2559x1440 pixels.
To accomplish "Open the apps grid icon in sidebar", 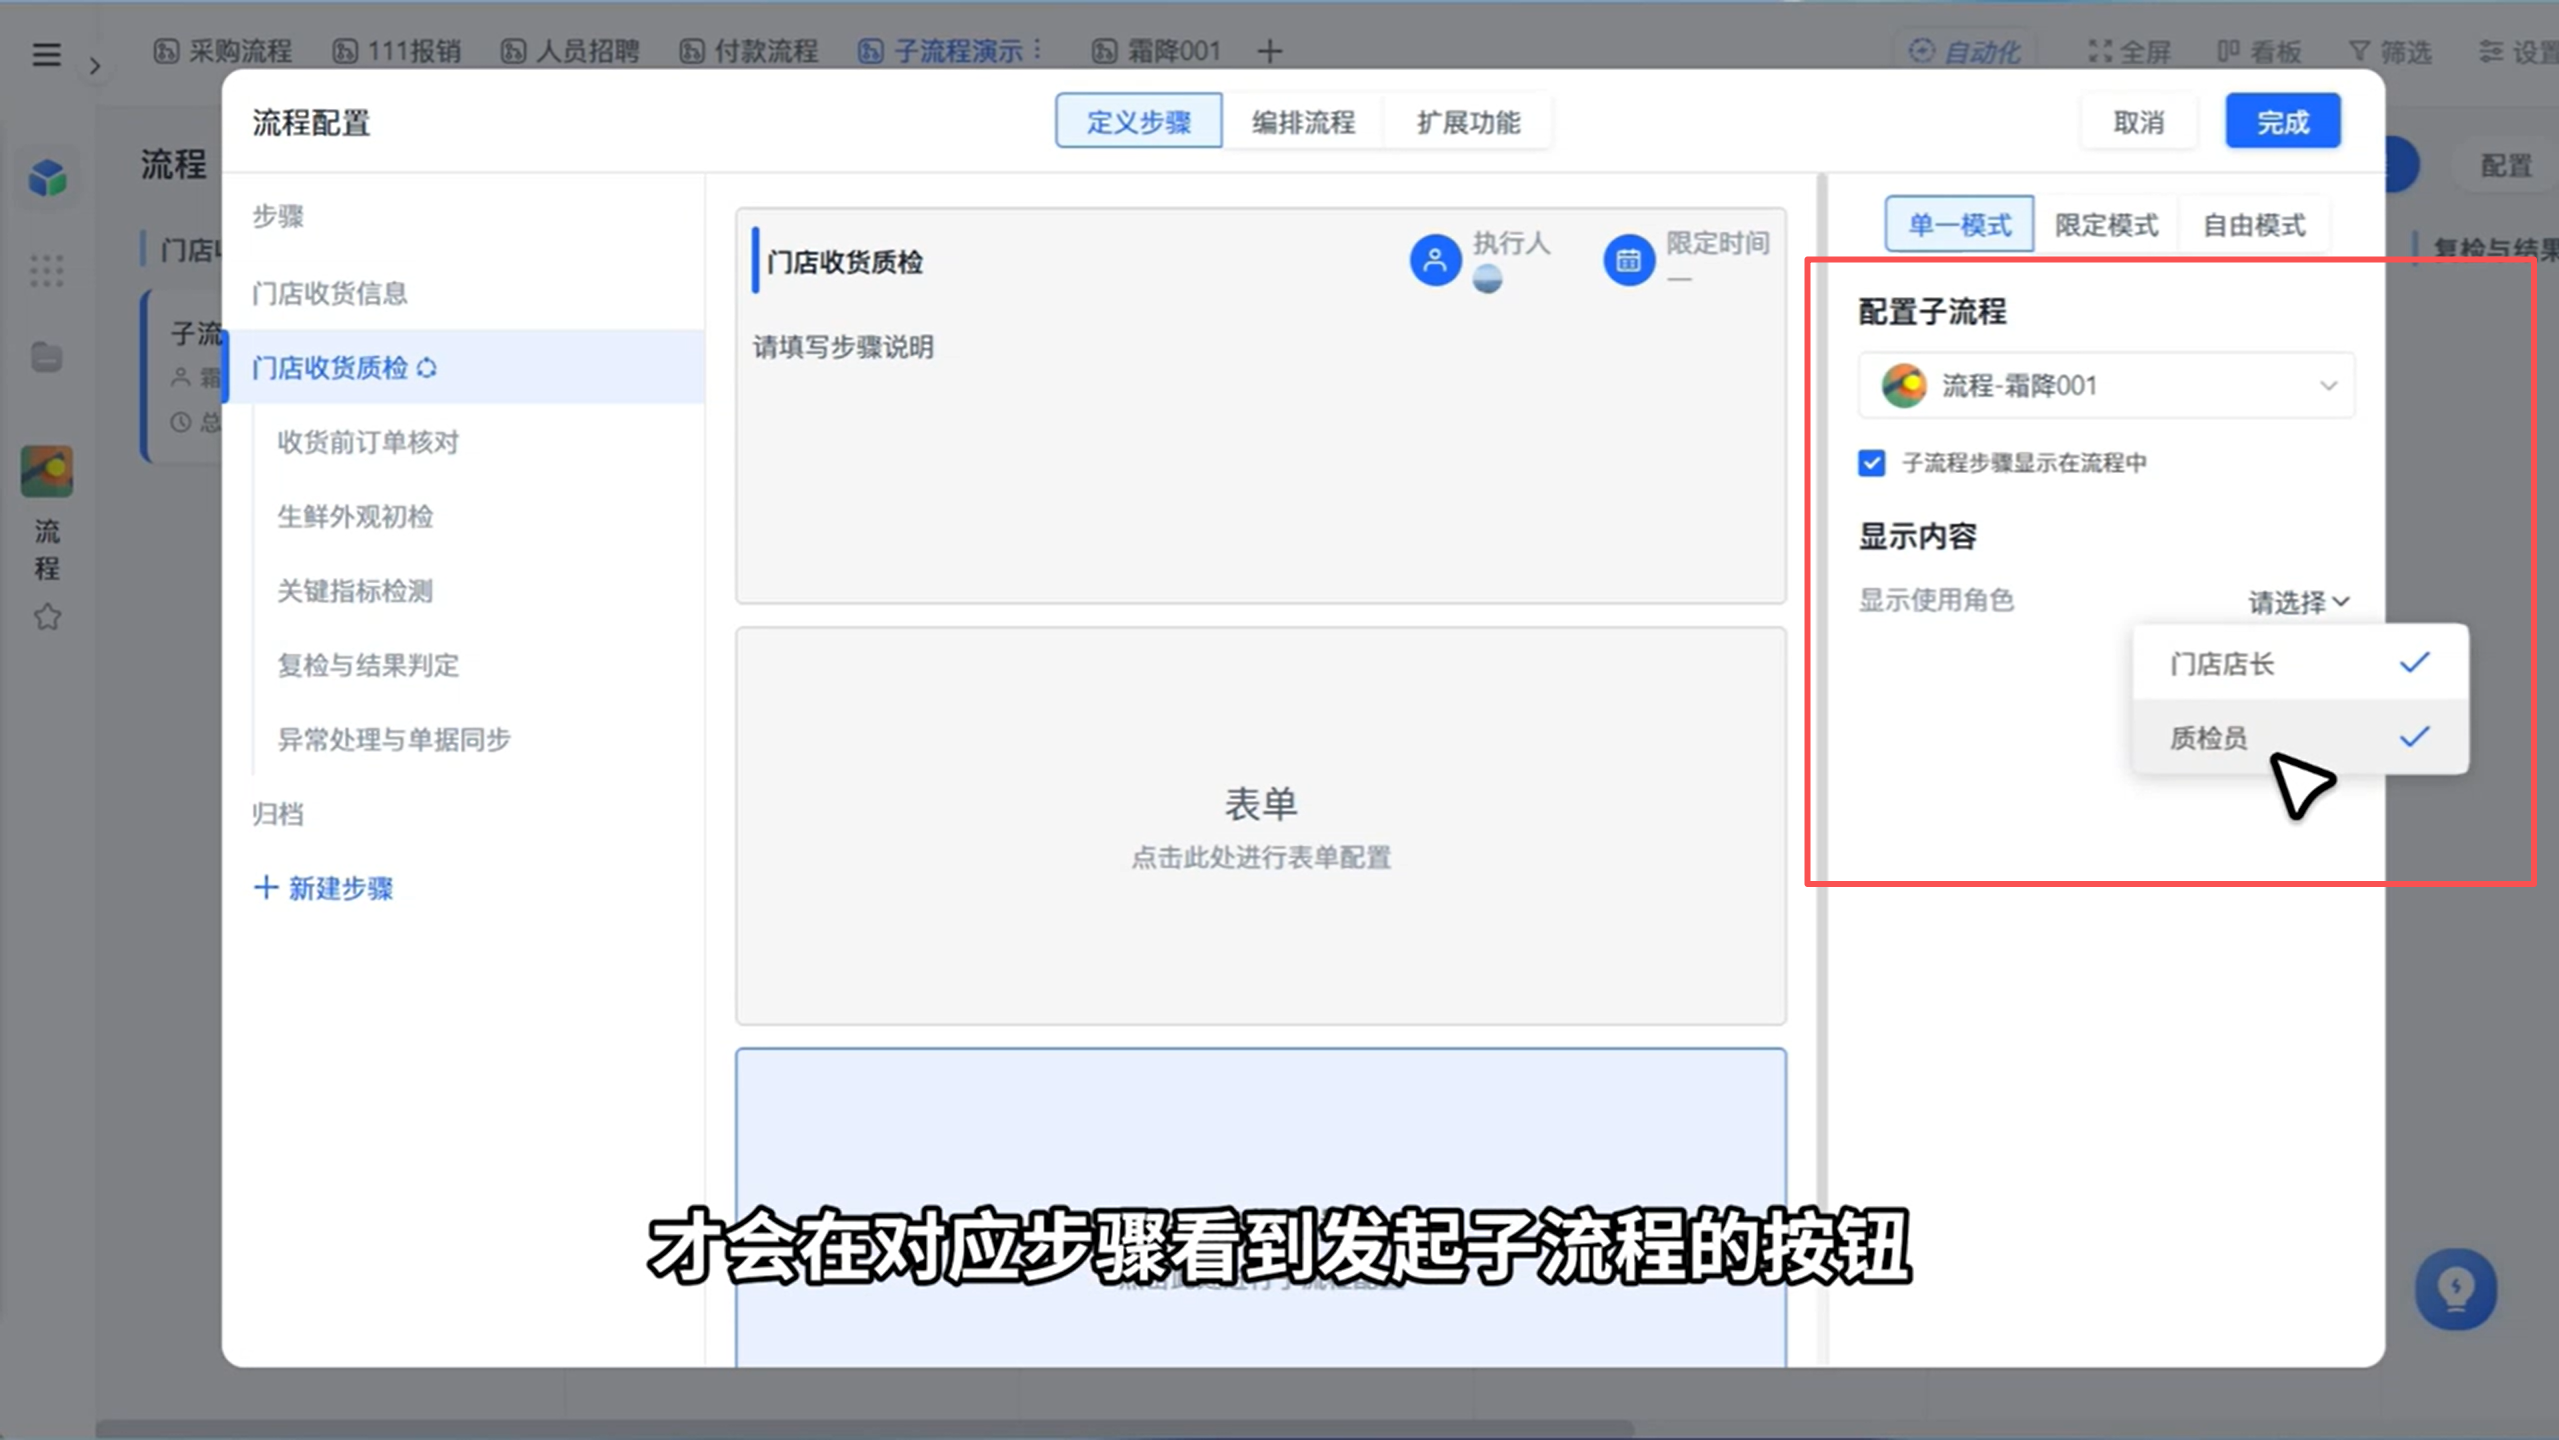I will (47, 270).
